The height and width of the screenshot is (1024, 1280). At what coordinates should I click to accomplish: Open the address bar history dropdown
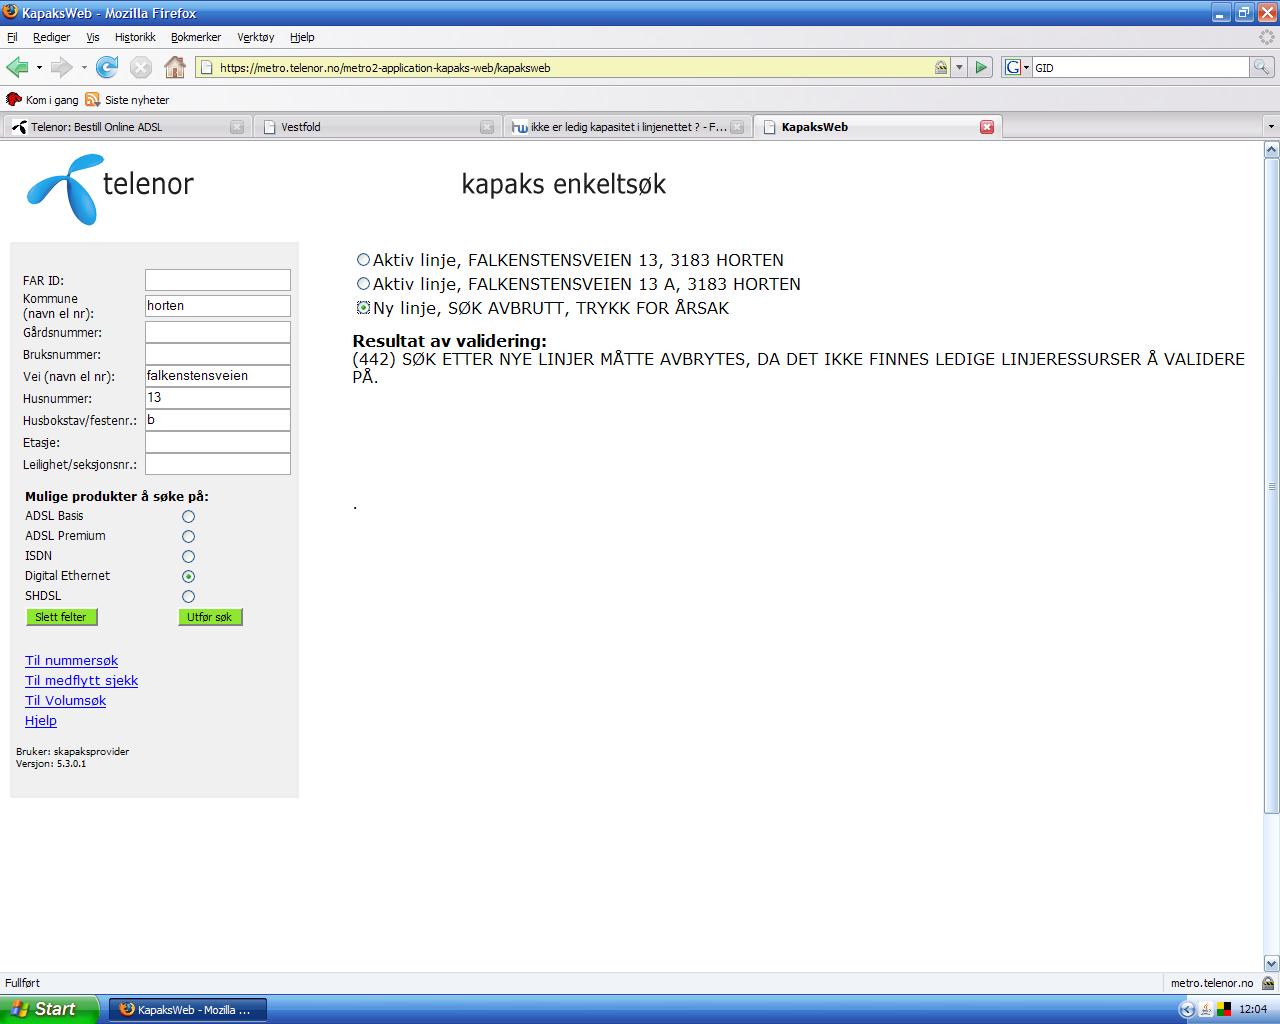pos(959,67)
